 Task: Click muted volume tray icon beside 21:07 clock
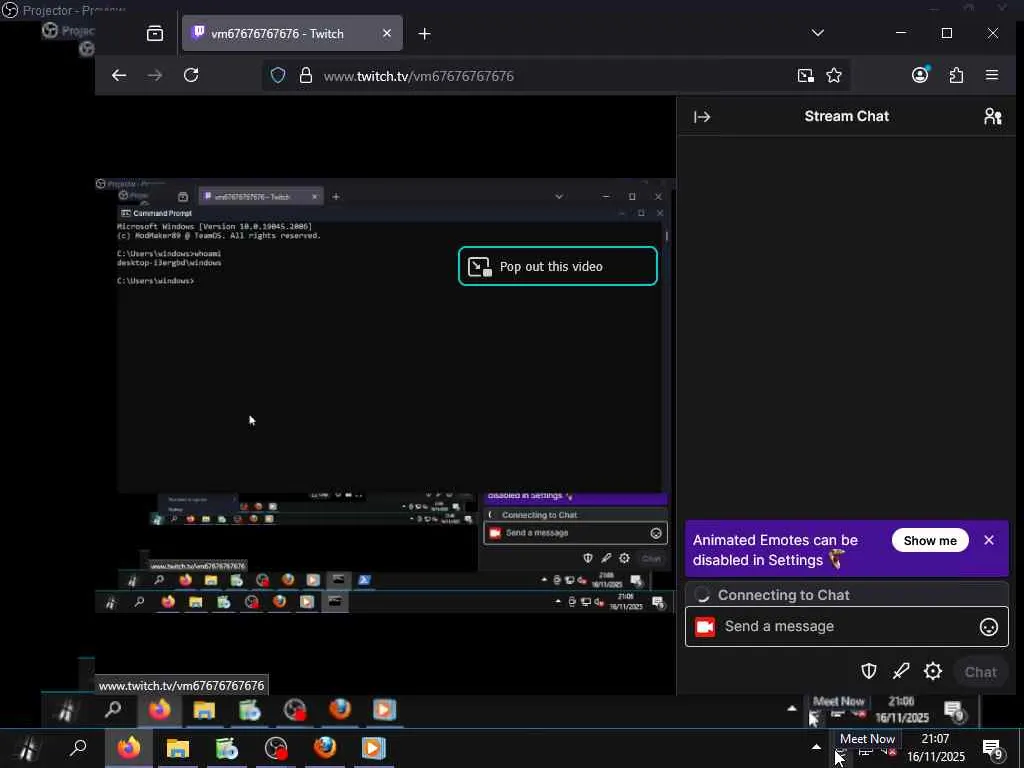click(x=888, y=752)
